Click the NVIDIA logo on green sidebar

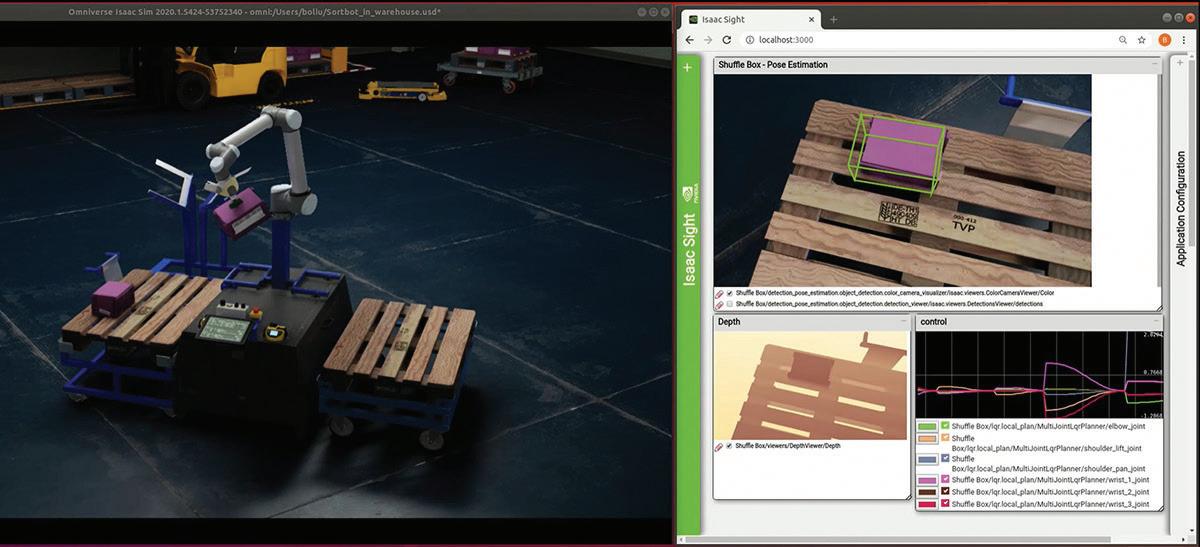pos(687,194)
